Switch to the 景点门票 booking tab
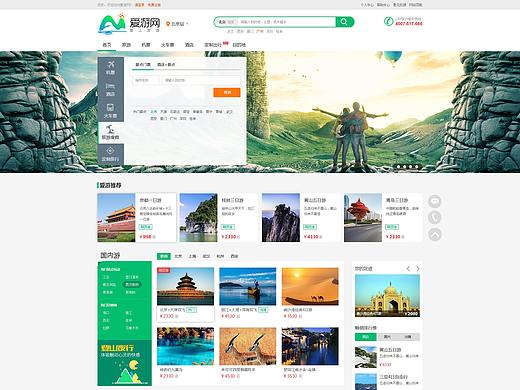This screenshot has height=390, width=520. click(143, 65)
